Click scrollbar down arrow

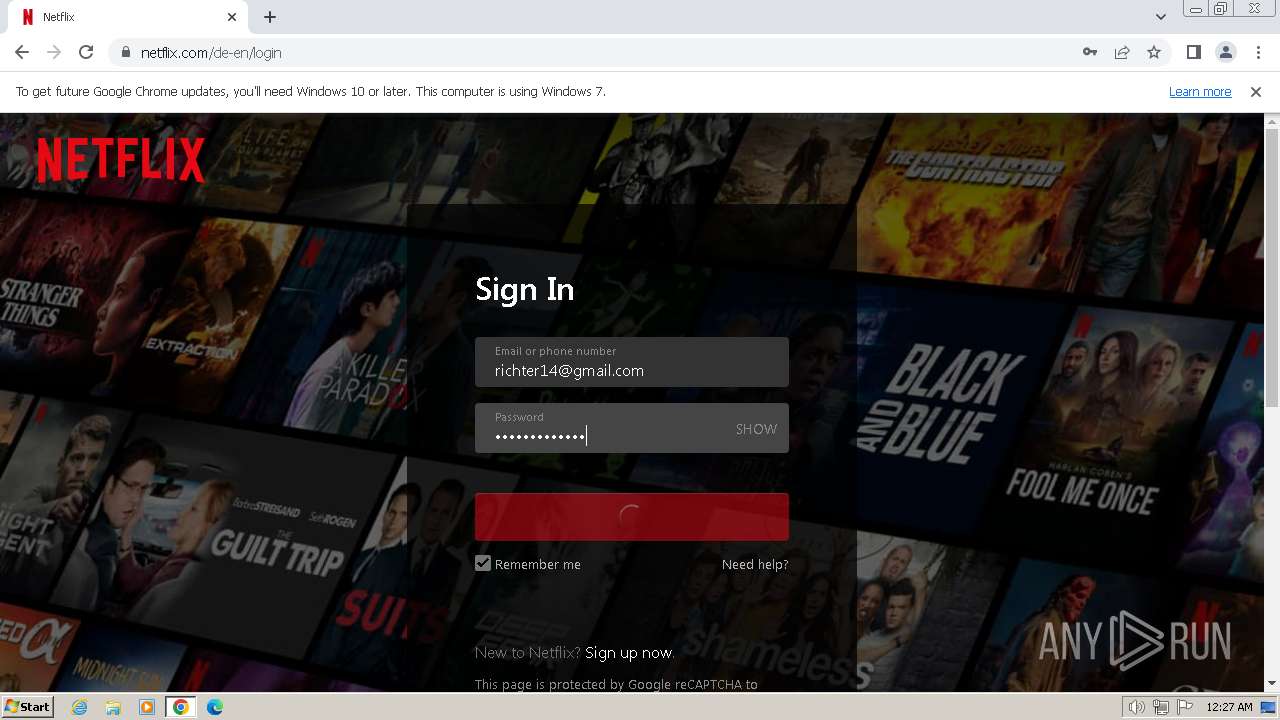[x=1272, y=684]
